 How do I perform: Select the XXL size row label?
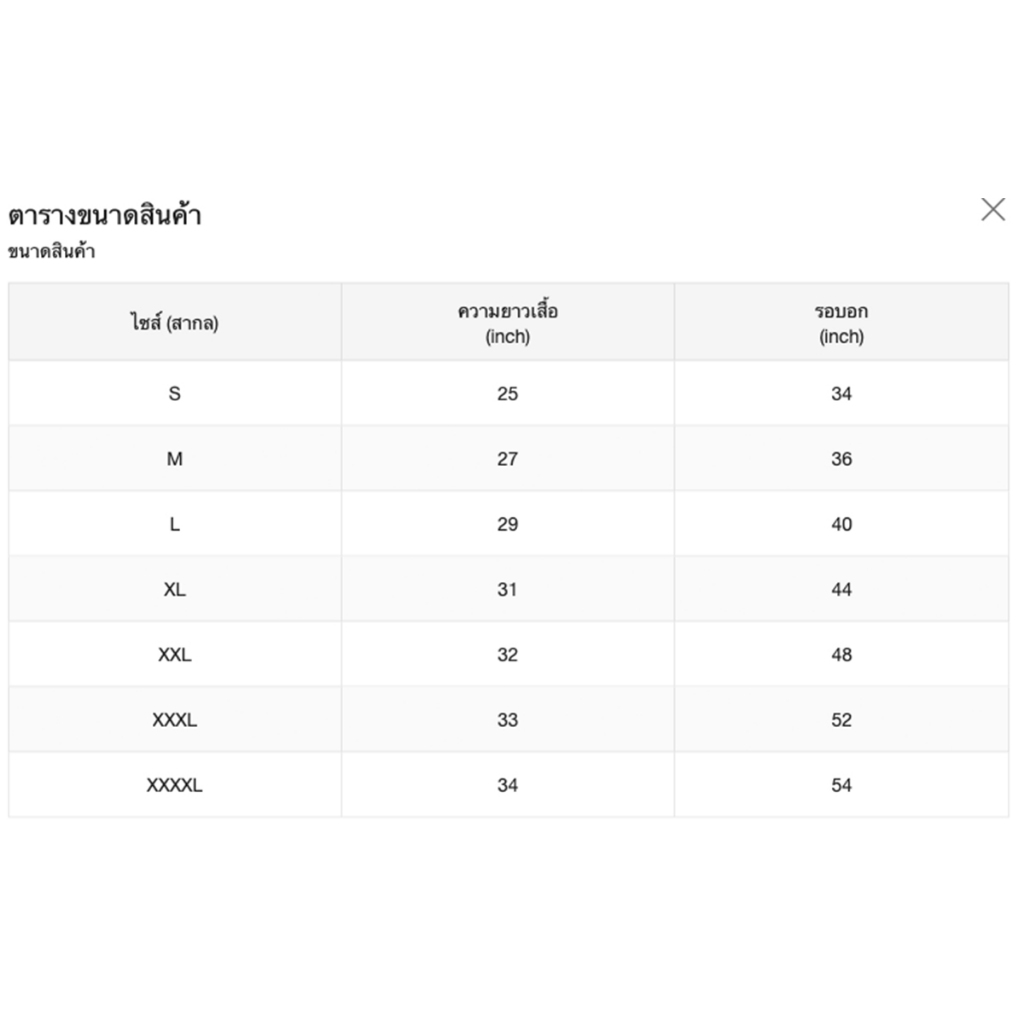[175, 655]
